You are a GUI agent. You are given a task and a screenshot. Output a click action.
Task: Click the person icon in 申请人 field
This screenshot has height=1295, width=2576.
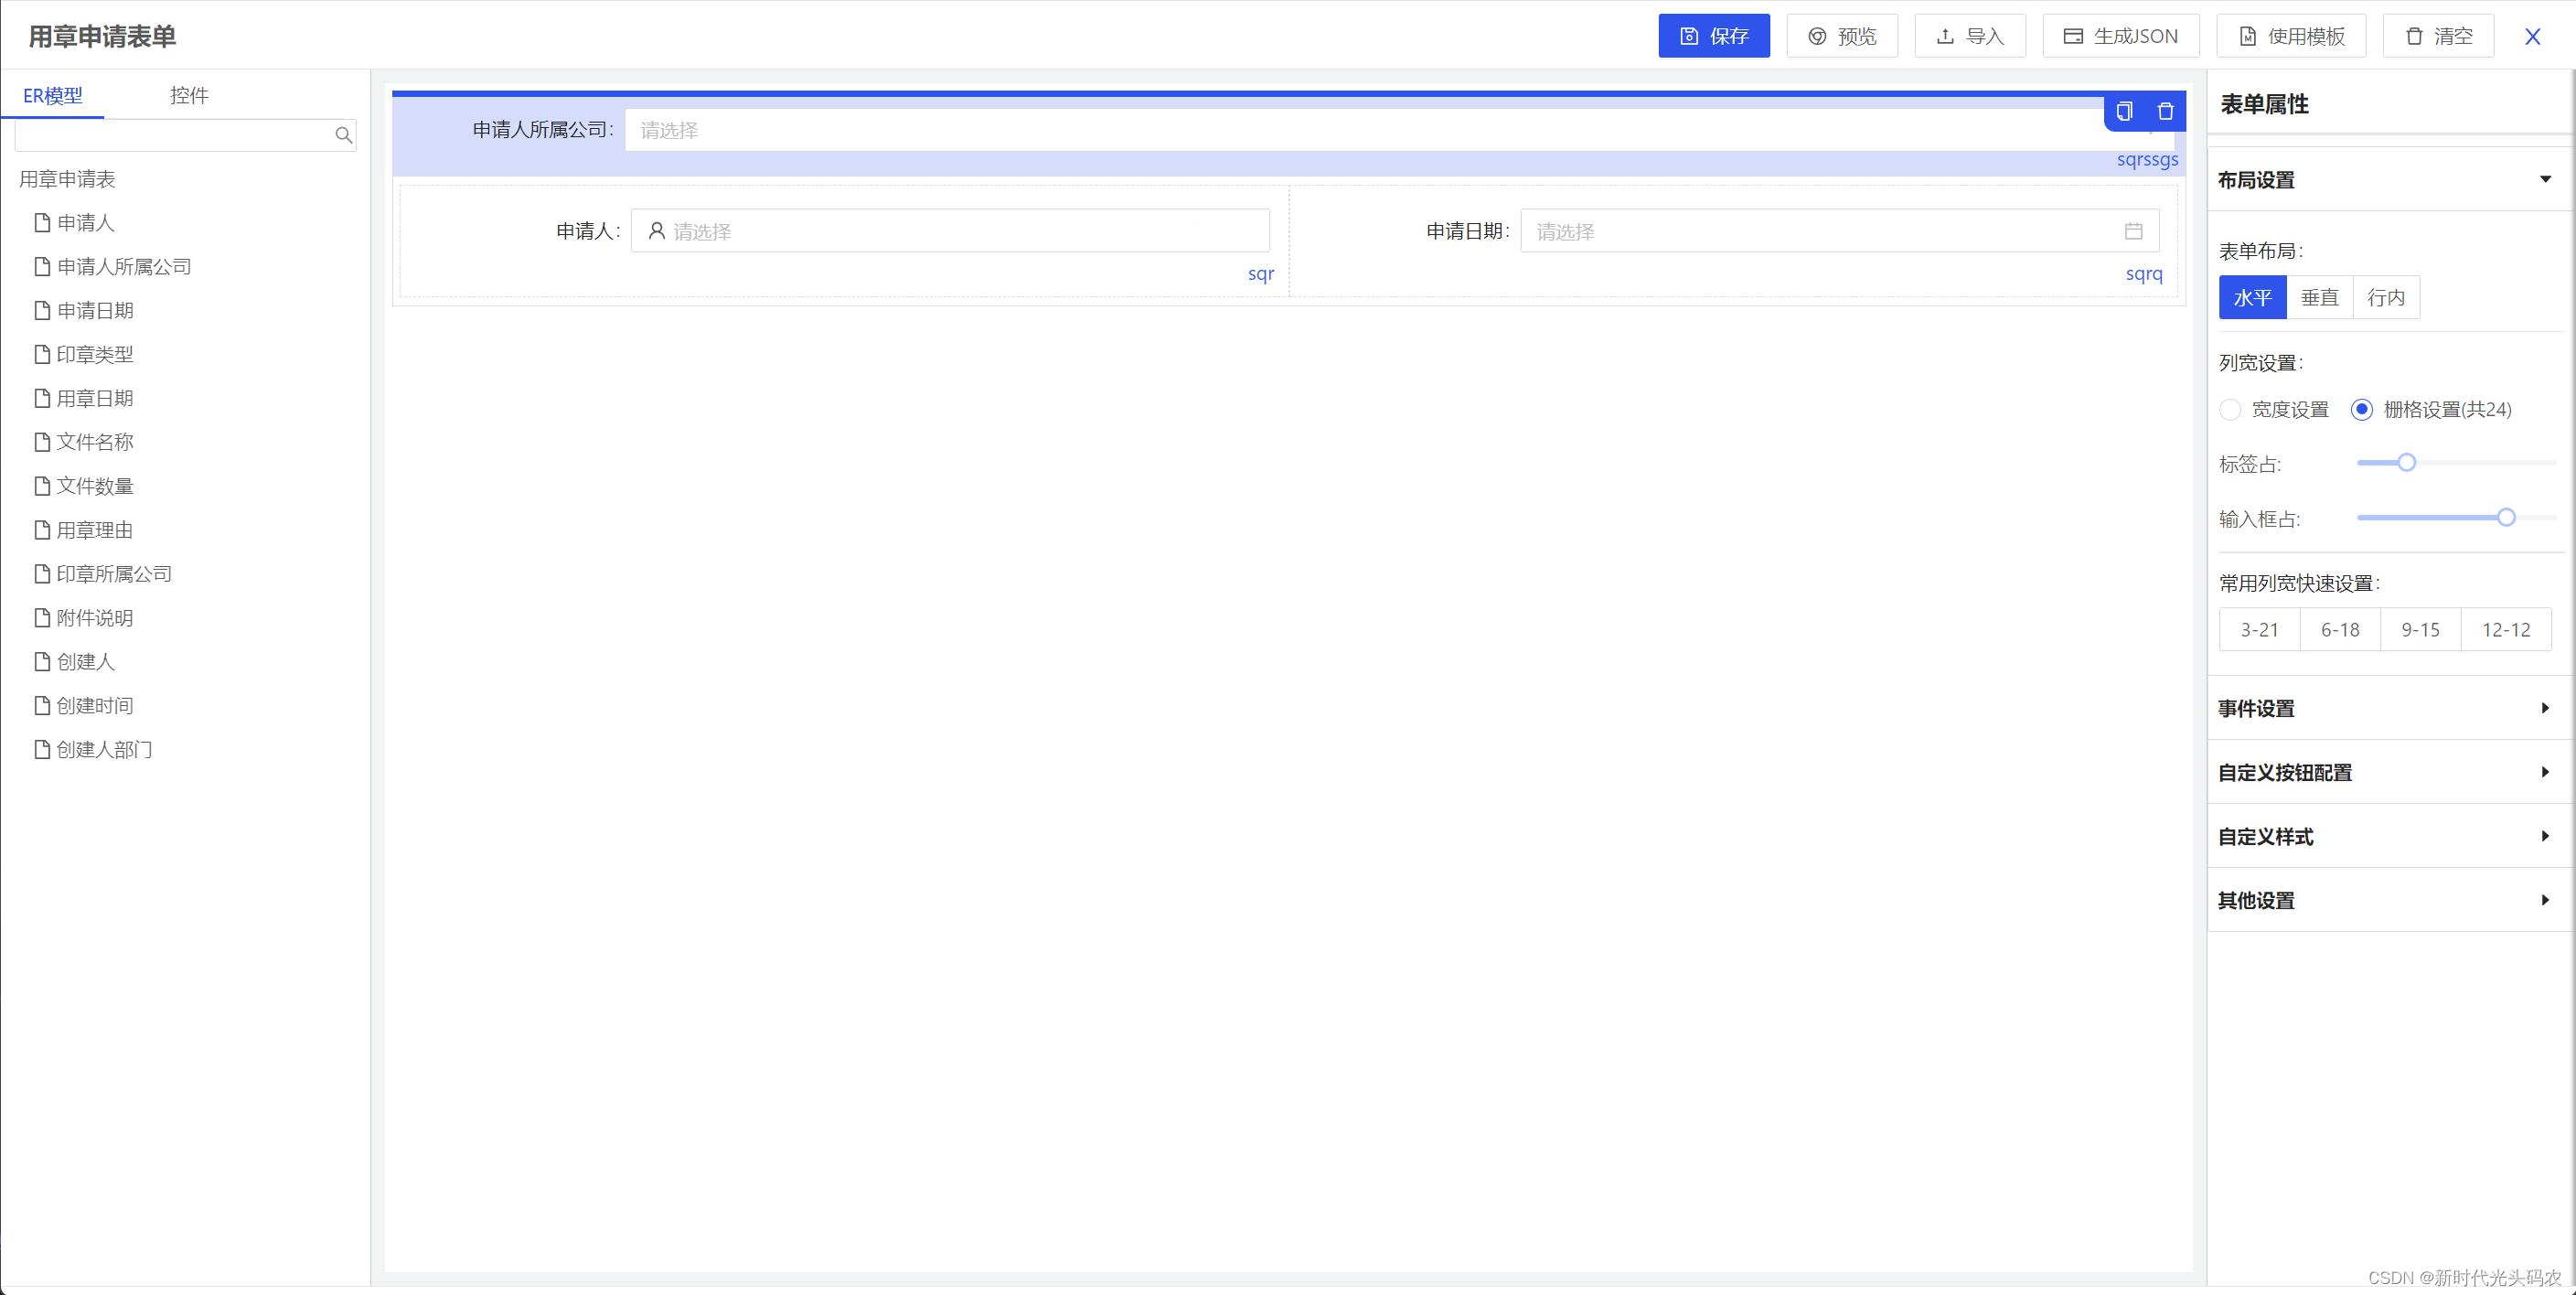pos(656,231)
